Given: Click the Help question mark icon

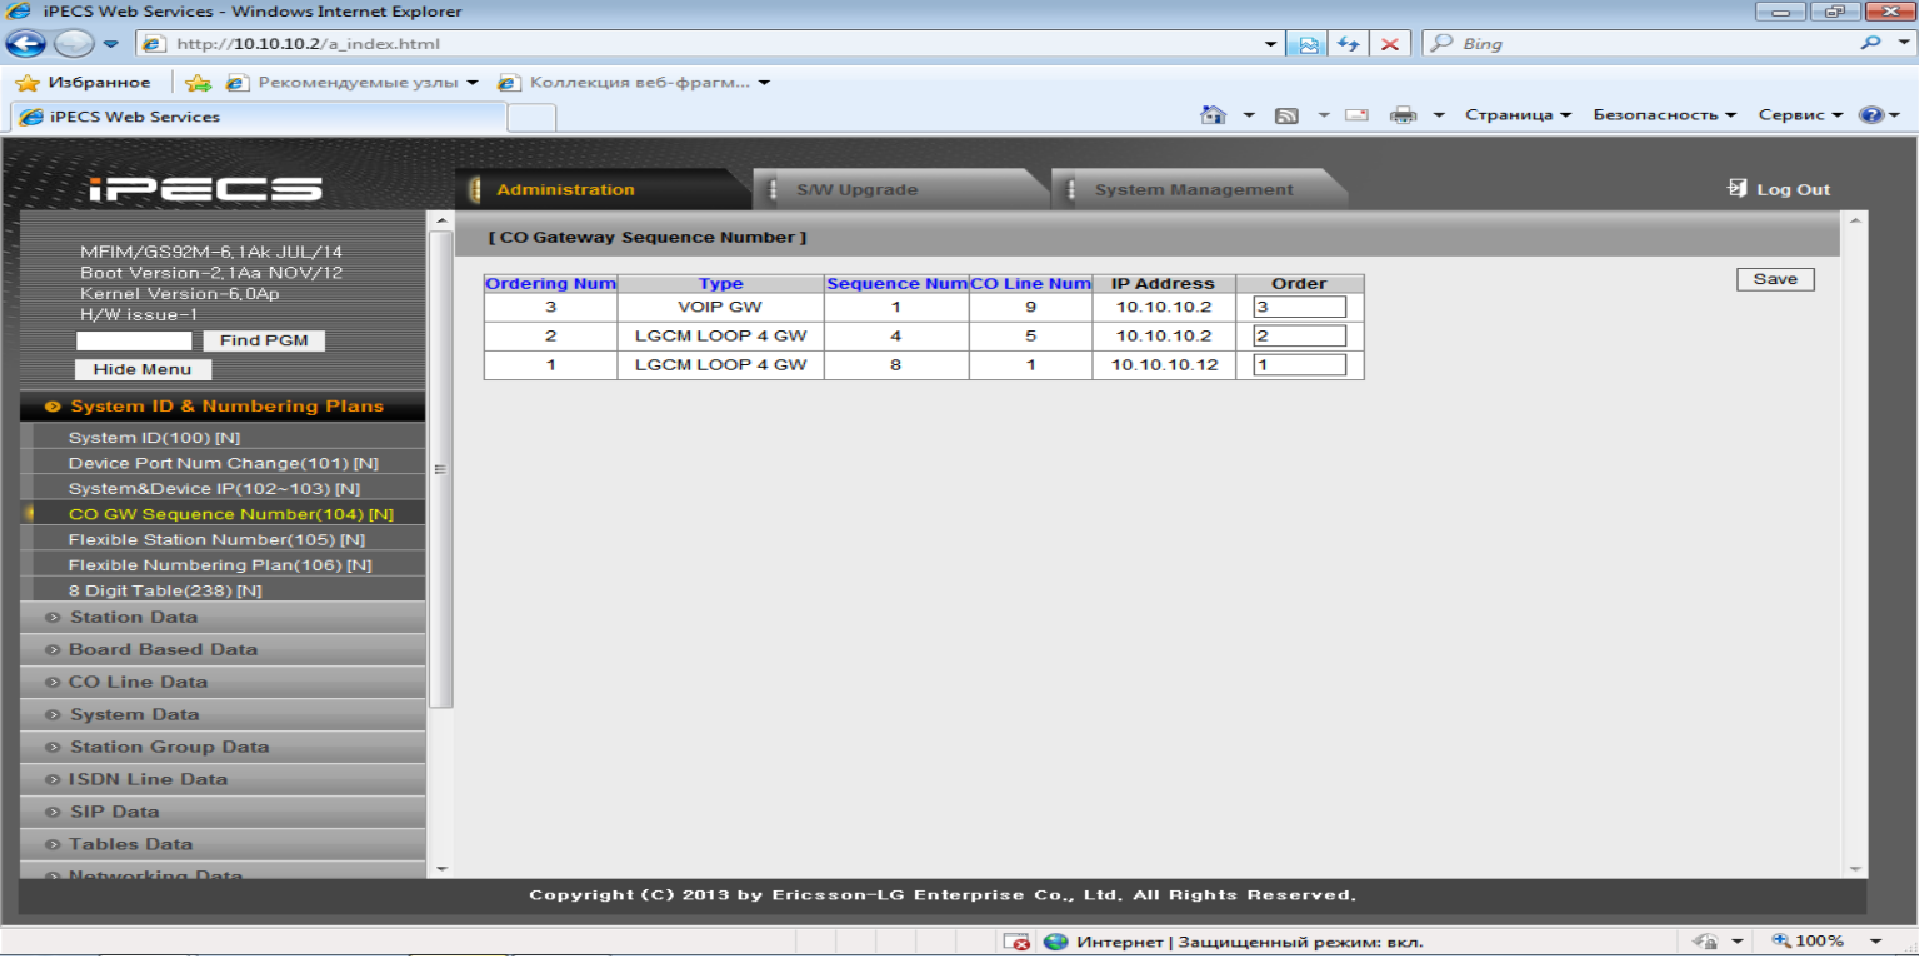Looking at the screenshot, I should [1870, 115].
